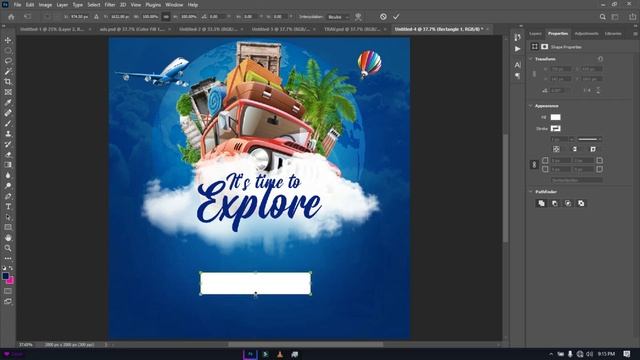
Task: Select the Brush tool
Action: click(x=8, y=124)
